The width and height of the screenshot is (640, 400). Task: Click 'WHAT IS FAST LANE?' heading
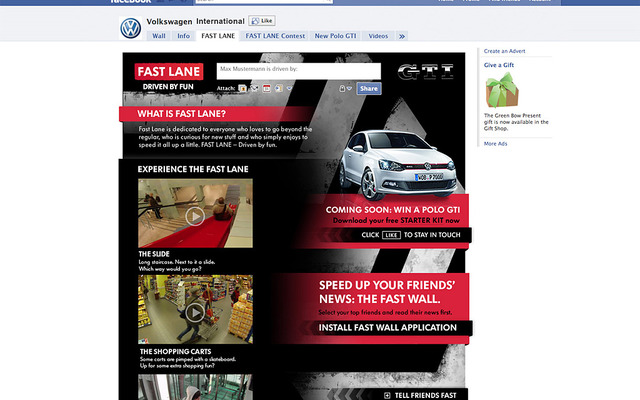[181, 114]
